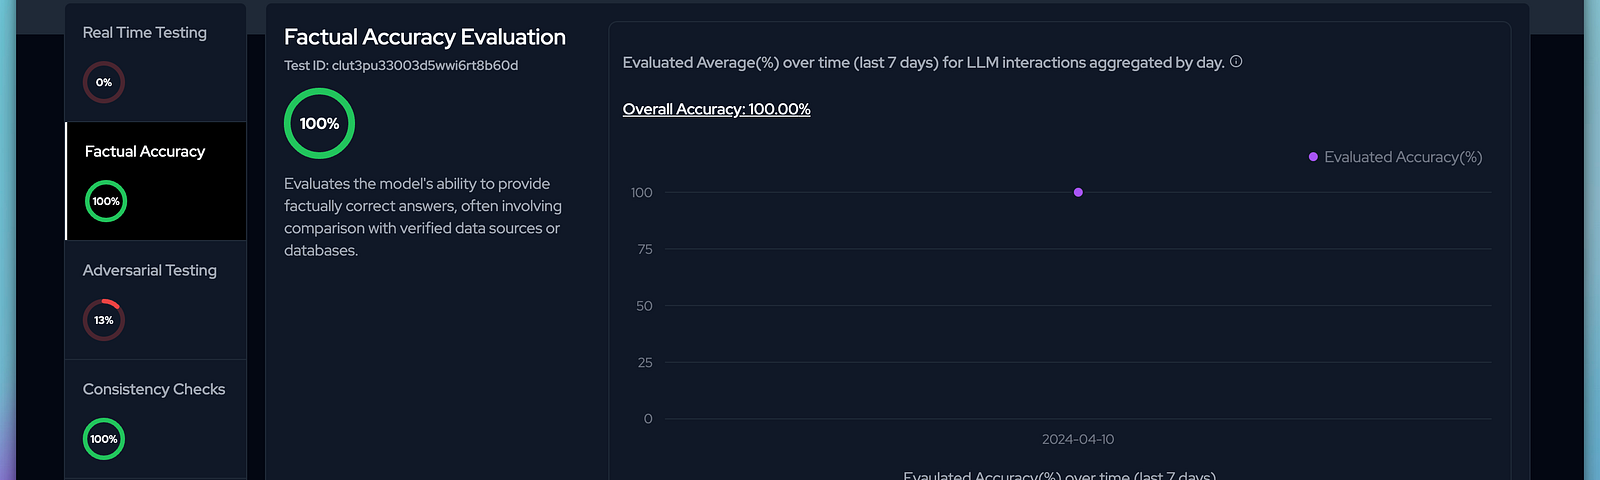Click the Evaluated Accuracy(%) legend label

point(1403,157)
